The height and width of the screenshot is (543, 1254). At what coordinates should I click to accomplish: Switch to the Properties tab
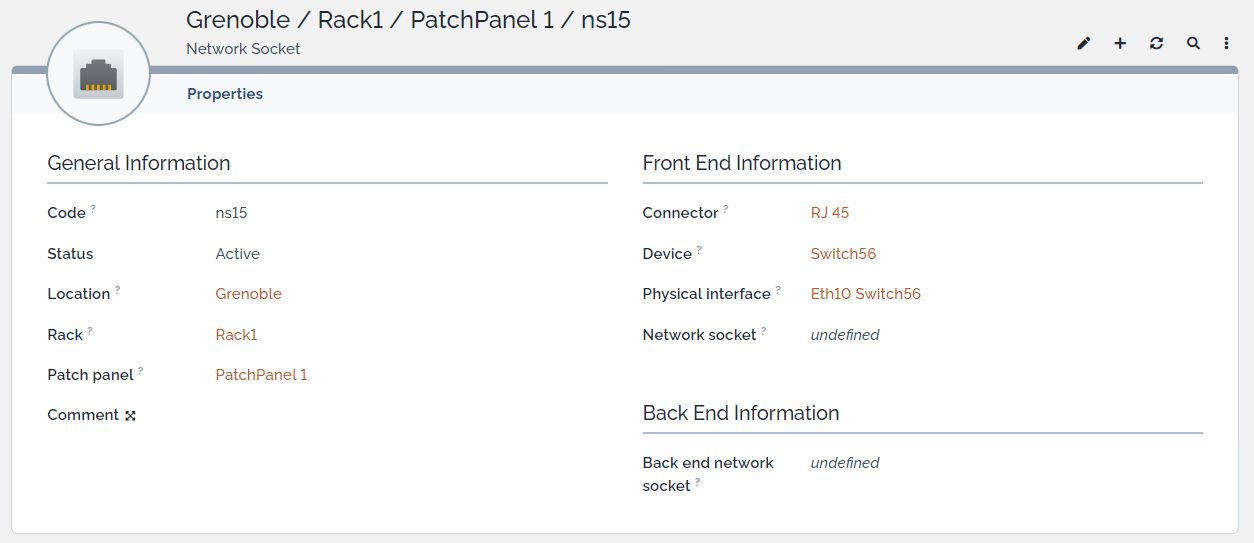(225, 94)
